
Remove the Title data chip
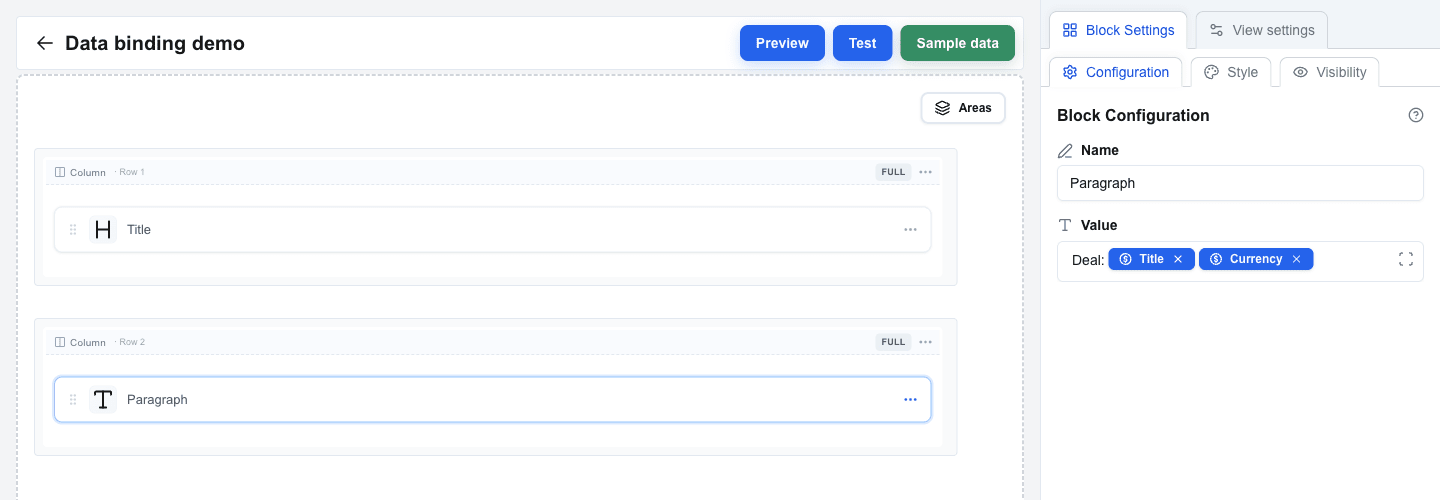click(x=1177, y=259)
